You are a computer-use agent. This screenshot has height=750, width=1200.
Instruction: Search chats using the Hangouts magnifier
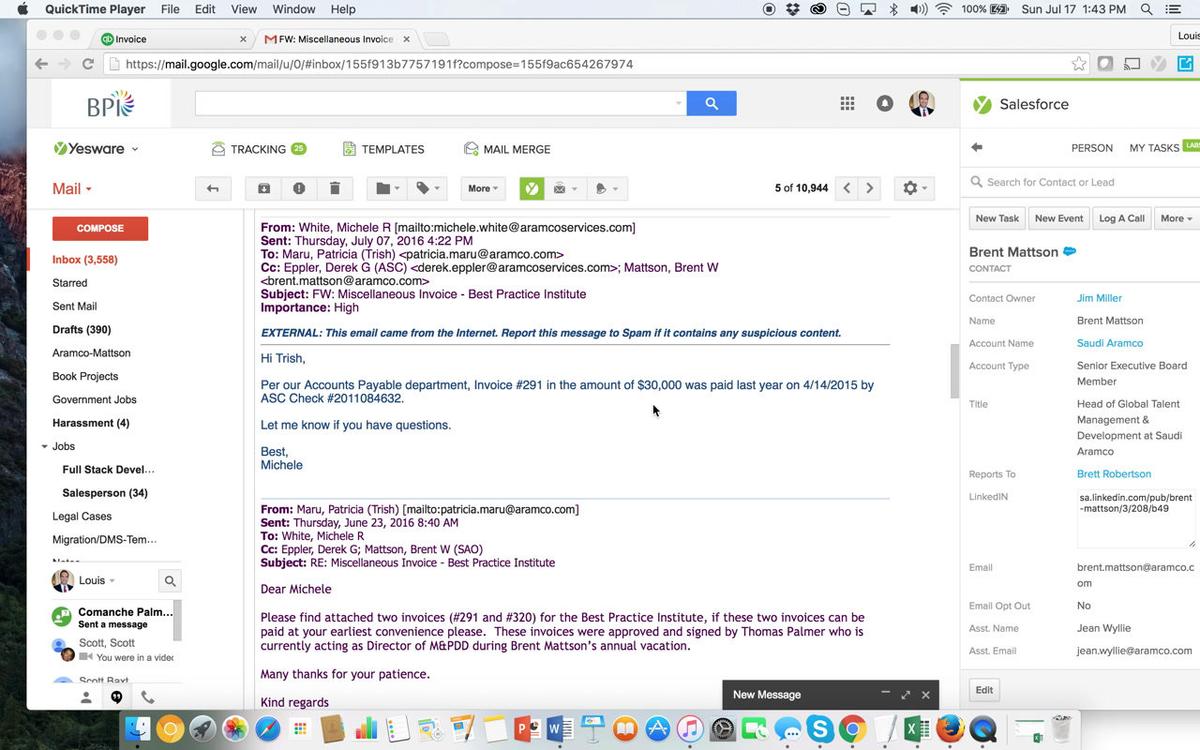[x=170, y=580]
